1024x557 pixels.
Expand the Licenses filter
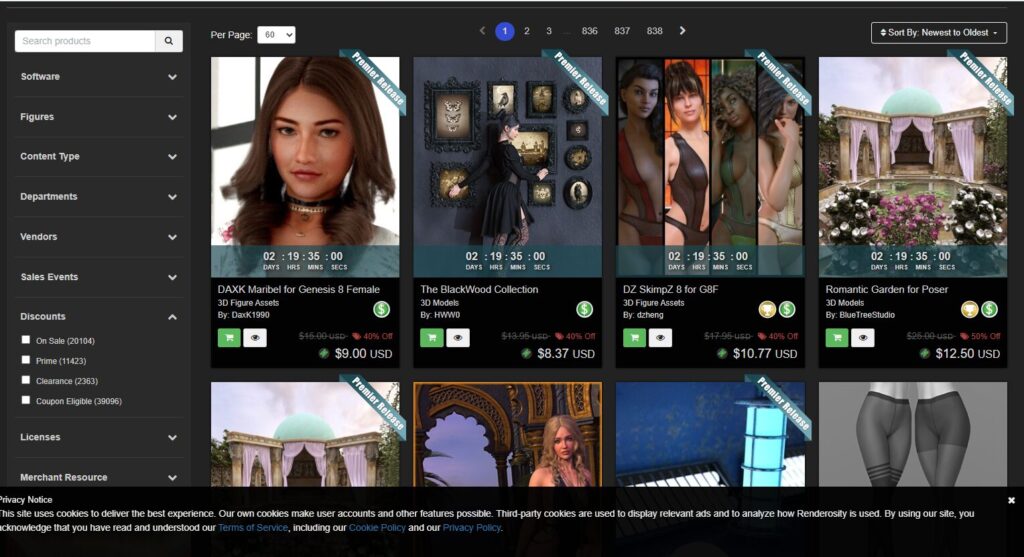99,438
